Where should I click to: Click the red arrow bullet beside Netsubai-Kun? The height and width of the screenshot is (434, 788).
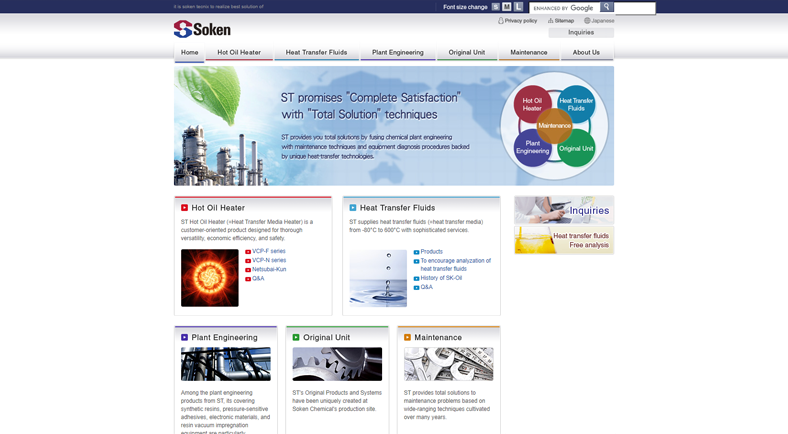click(248, 270)
